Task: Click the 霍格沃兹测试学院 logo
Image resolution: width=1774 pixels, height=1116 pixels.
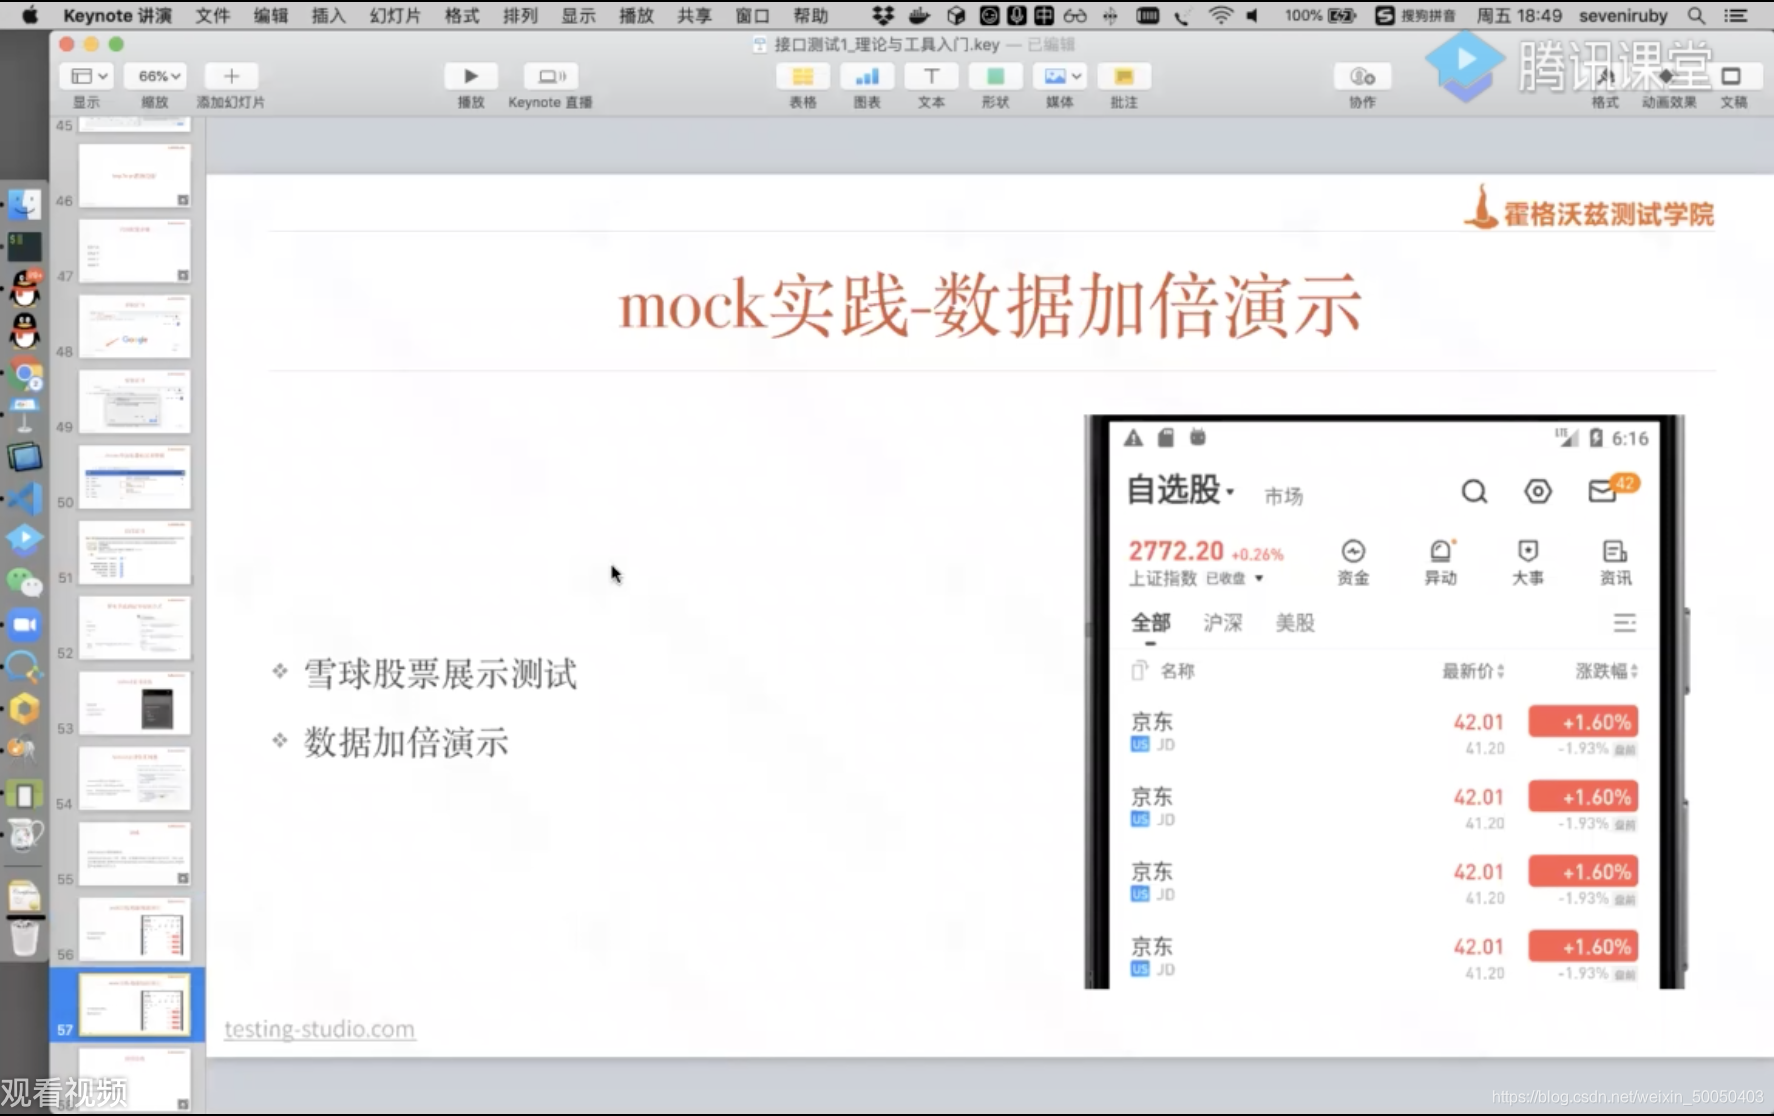Action: pyautogui.click(x=1589, y=209)
